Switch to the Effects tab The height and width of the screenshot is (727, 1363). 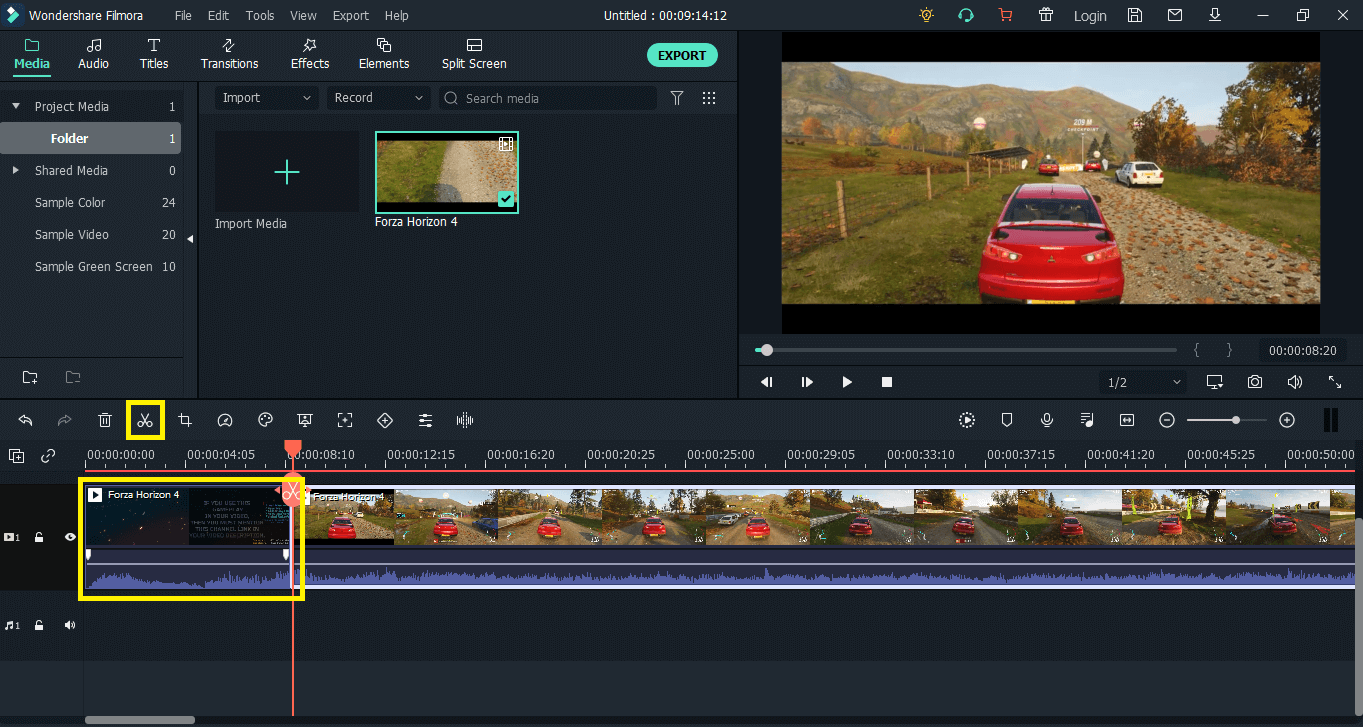(x=310, y=54)
